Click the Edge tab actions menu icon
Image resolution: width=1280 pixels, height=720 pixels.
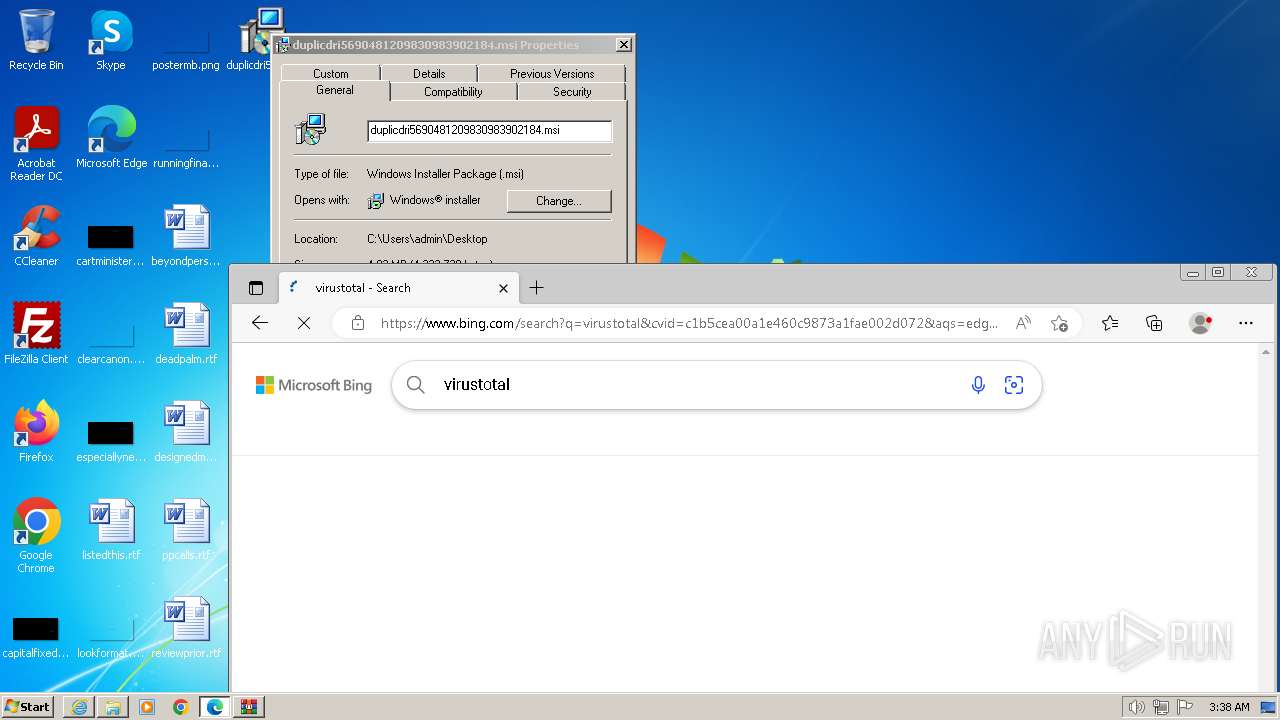point(256,288)
